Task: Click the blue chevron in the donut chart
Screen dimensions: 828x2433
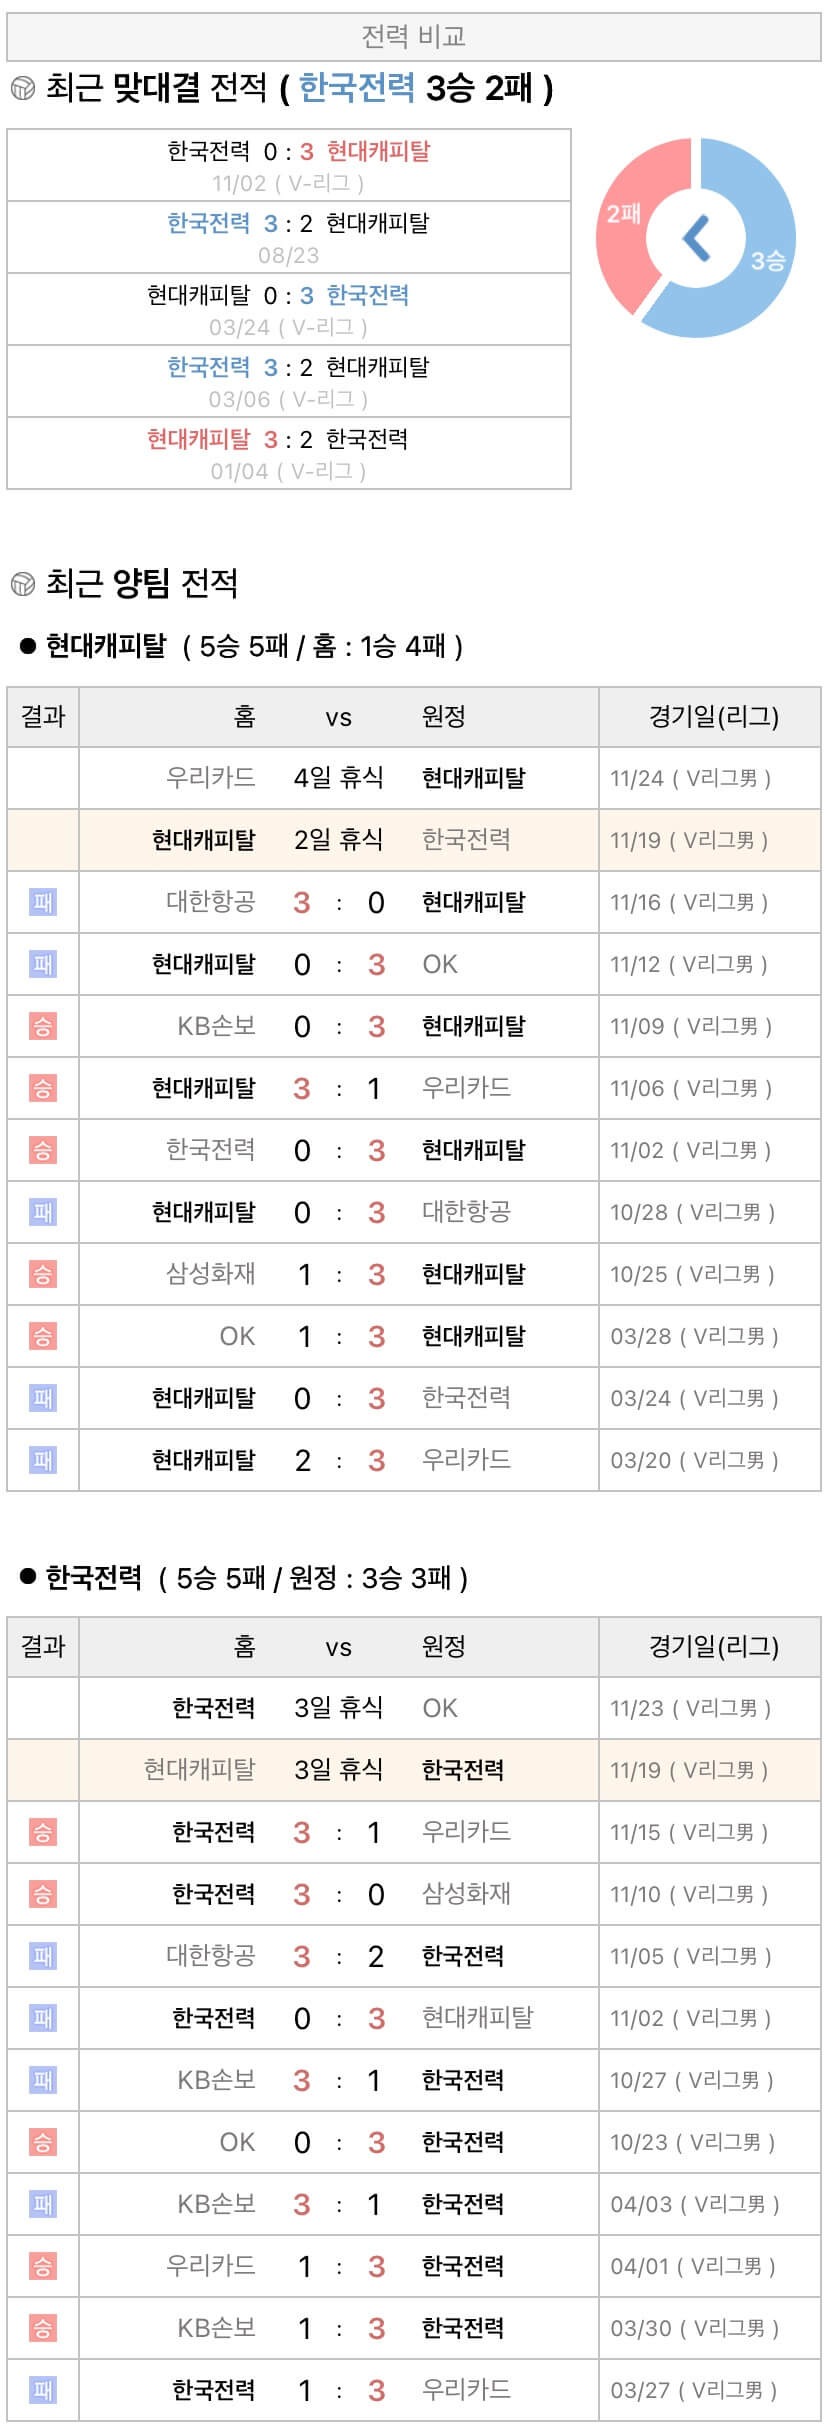Action: [696, 238]
